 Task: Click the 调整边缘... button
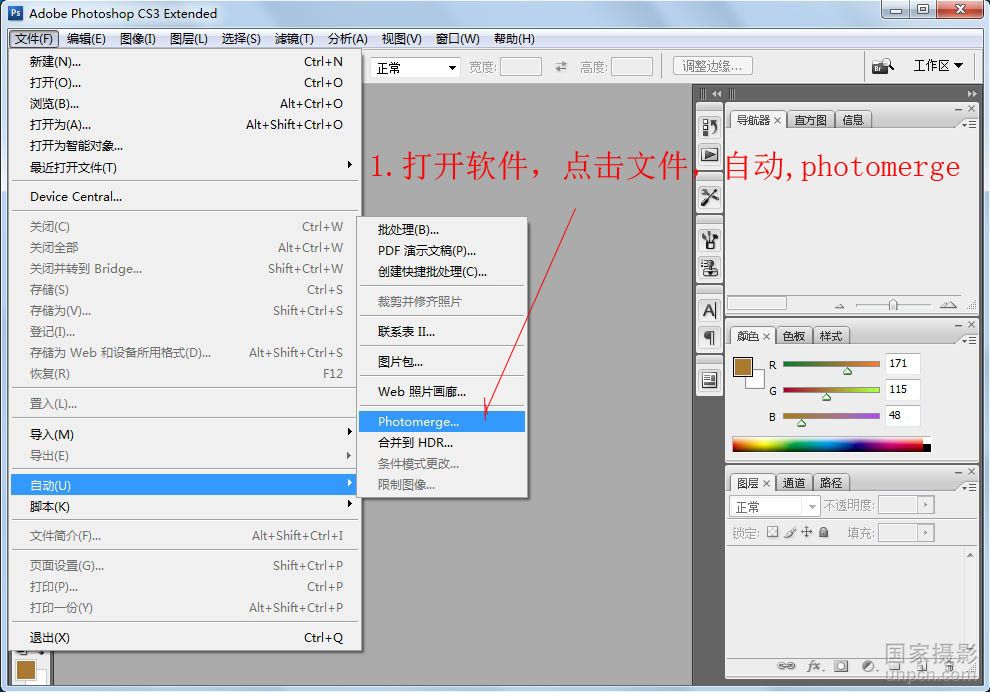tap(712, 67)
